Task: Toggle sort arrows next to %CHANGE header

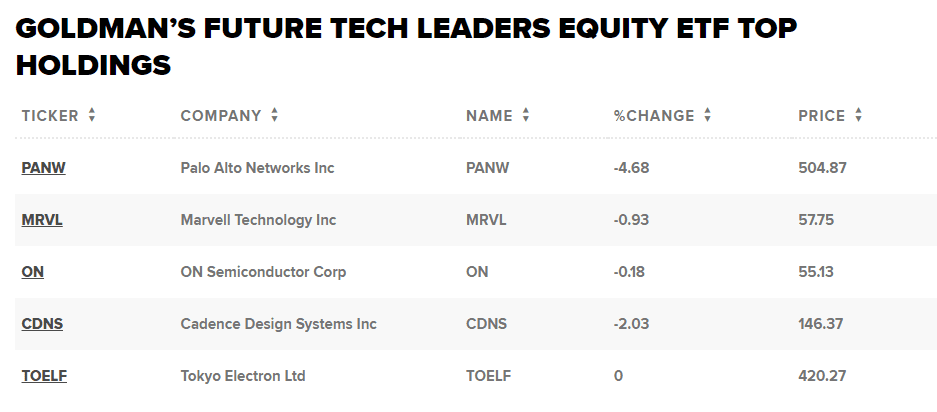Action: click(707, 116)
